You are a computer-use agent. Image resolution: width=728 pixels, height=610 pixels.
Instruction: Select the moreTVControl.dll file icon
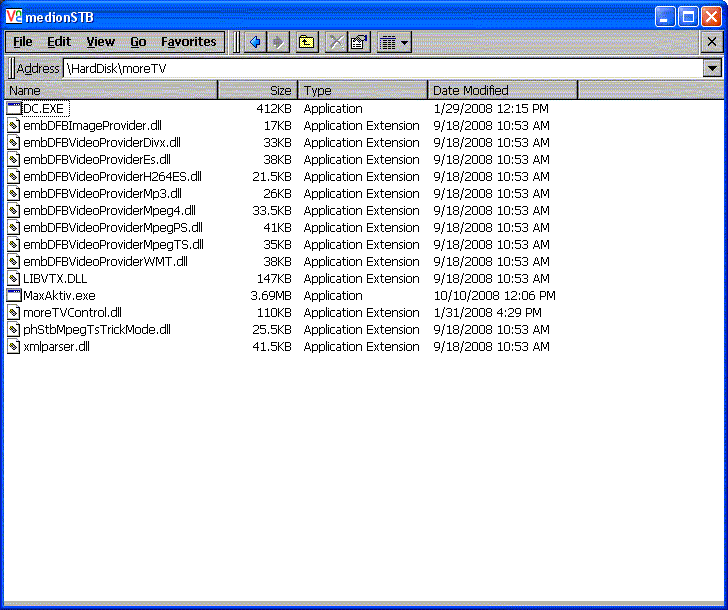pyautogui.click(x=14, y=312)
